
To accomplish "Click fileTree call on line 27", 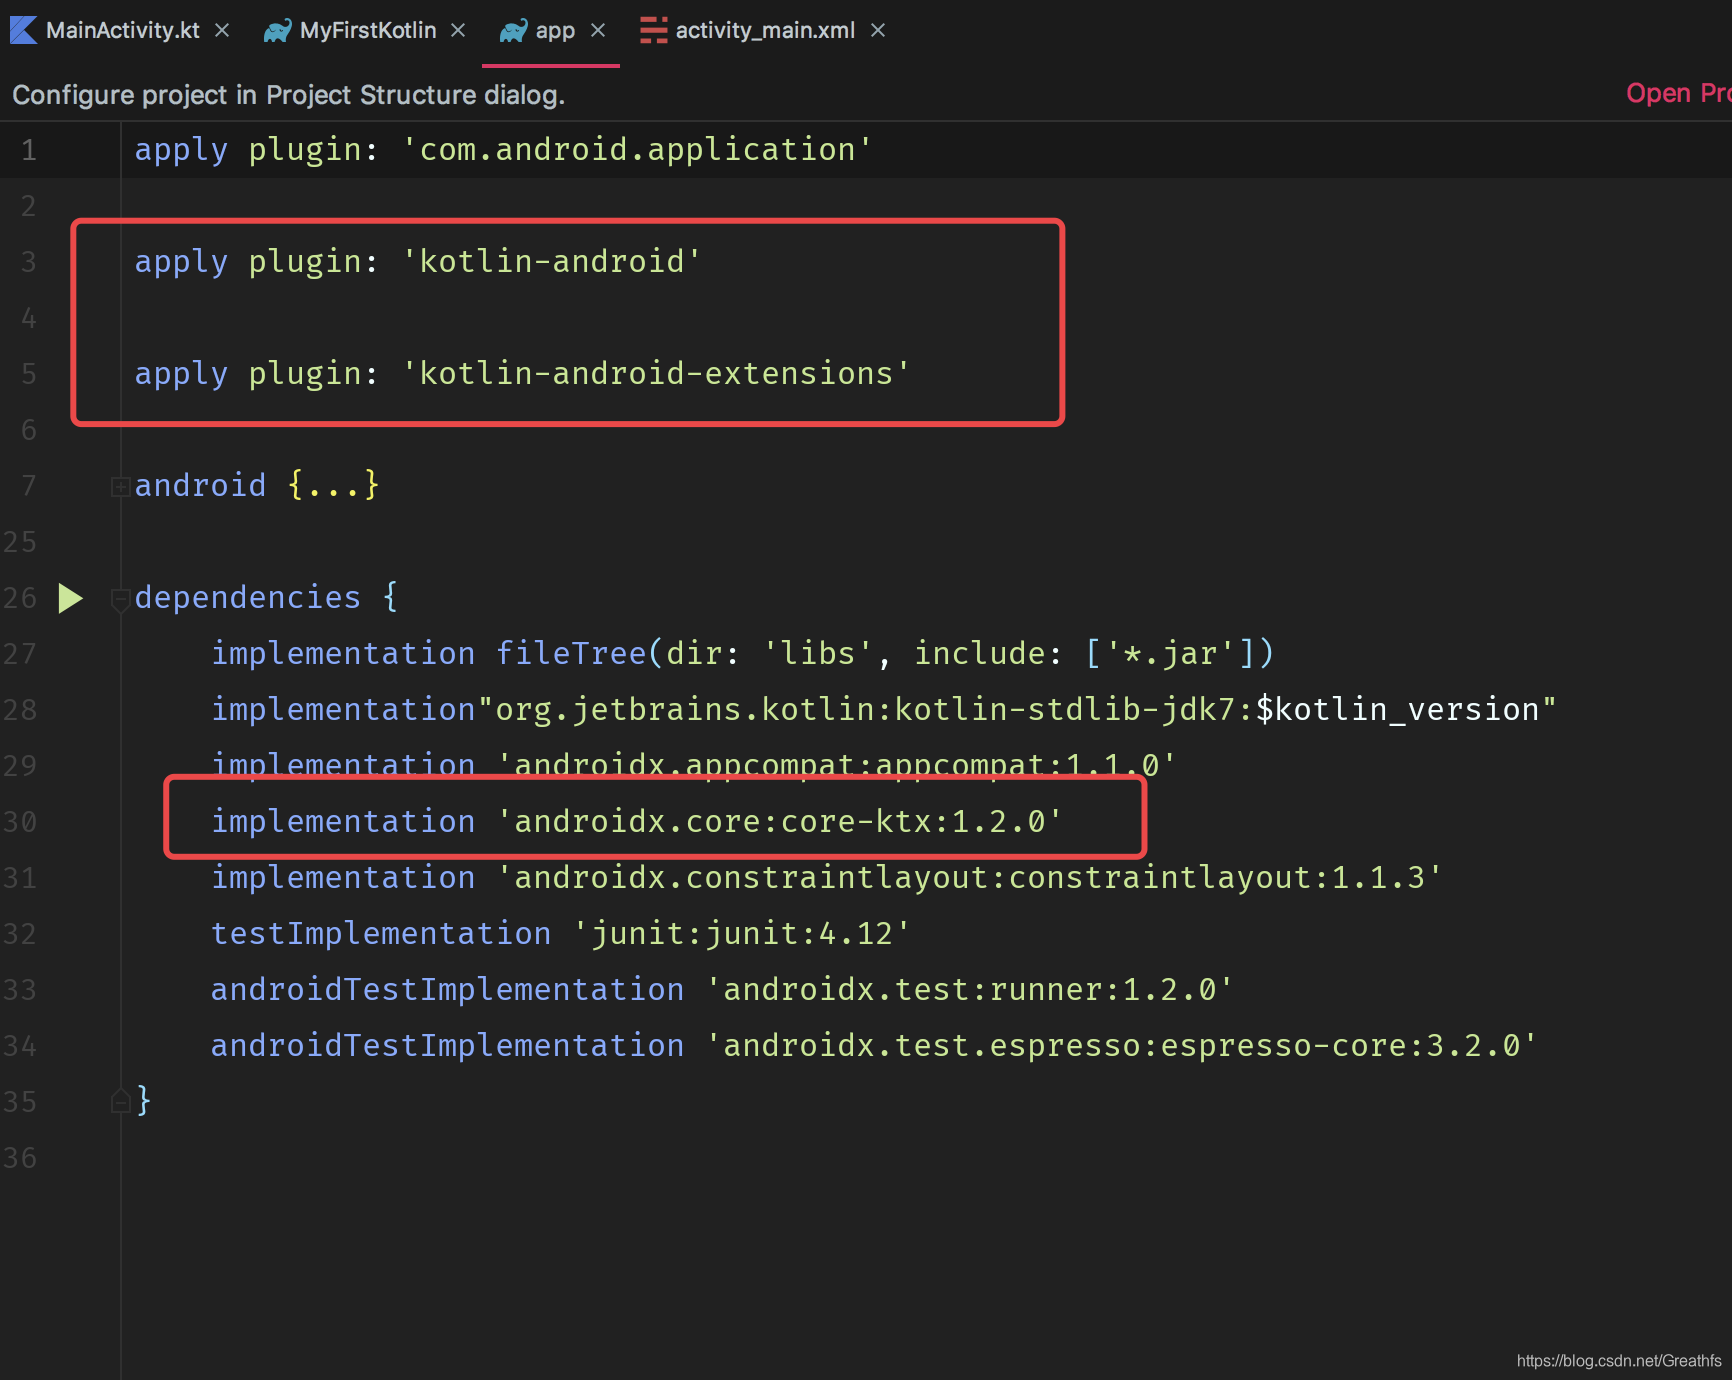I will (x=571, y=653).
